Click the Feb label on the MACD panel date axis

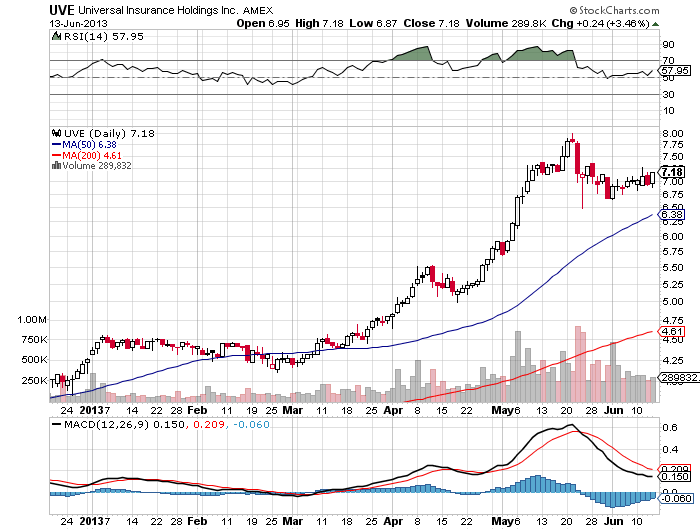[x=197, y=522]
